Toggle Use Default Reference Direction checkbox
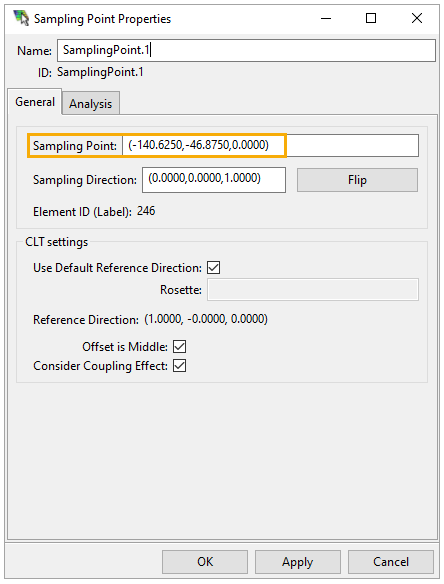The image size is (444, 584). coord(213,267)
